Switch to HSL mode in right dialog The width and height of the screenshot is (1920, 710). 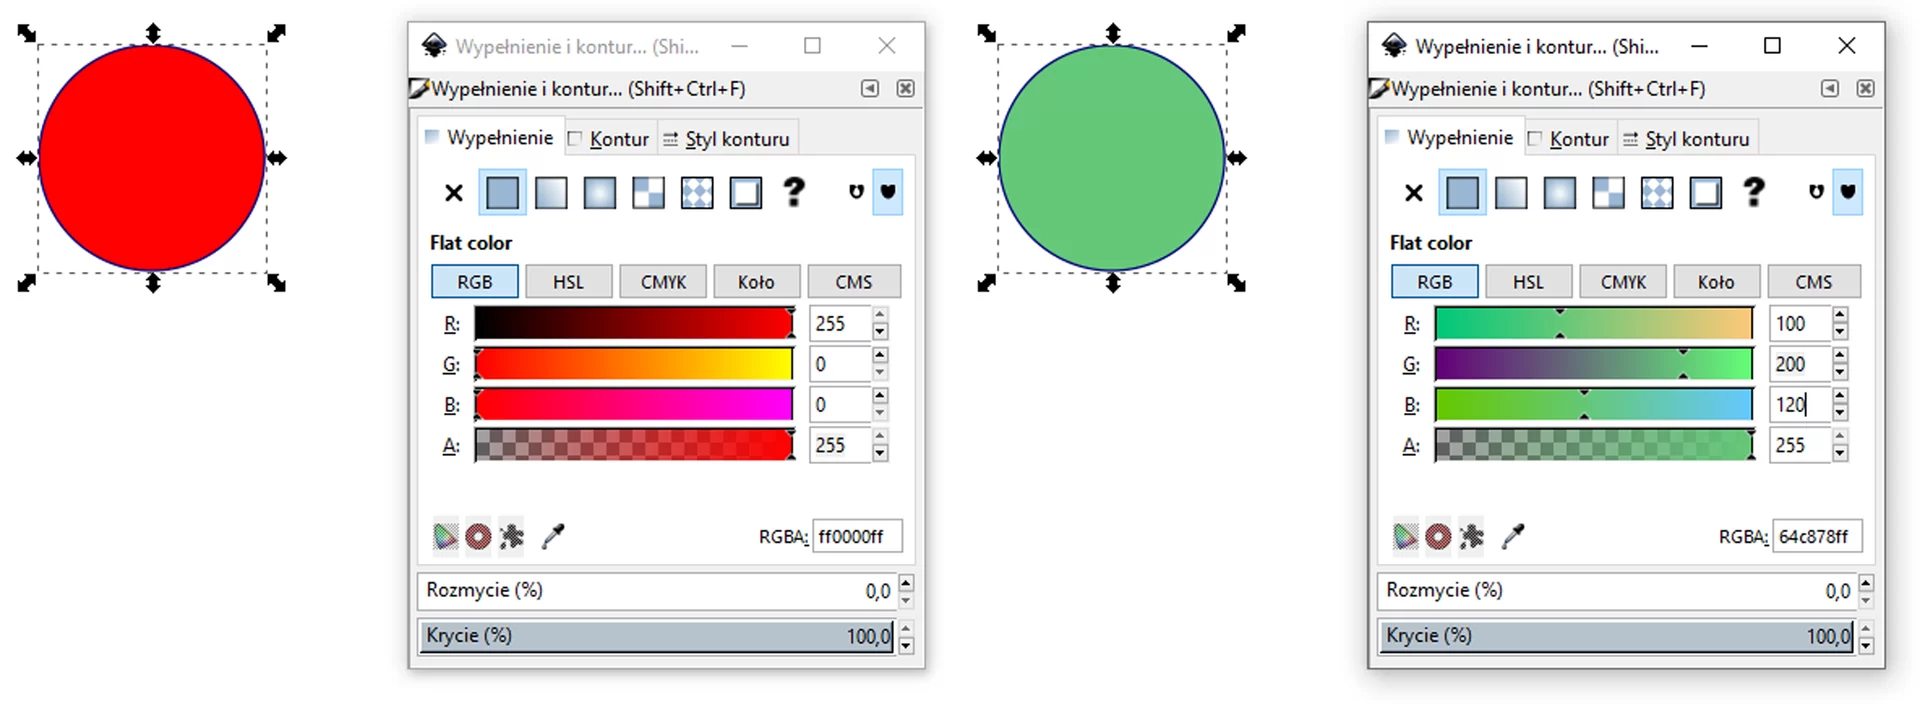pos(1529,282)
